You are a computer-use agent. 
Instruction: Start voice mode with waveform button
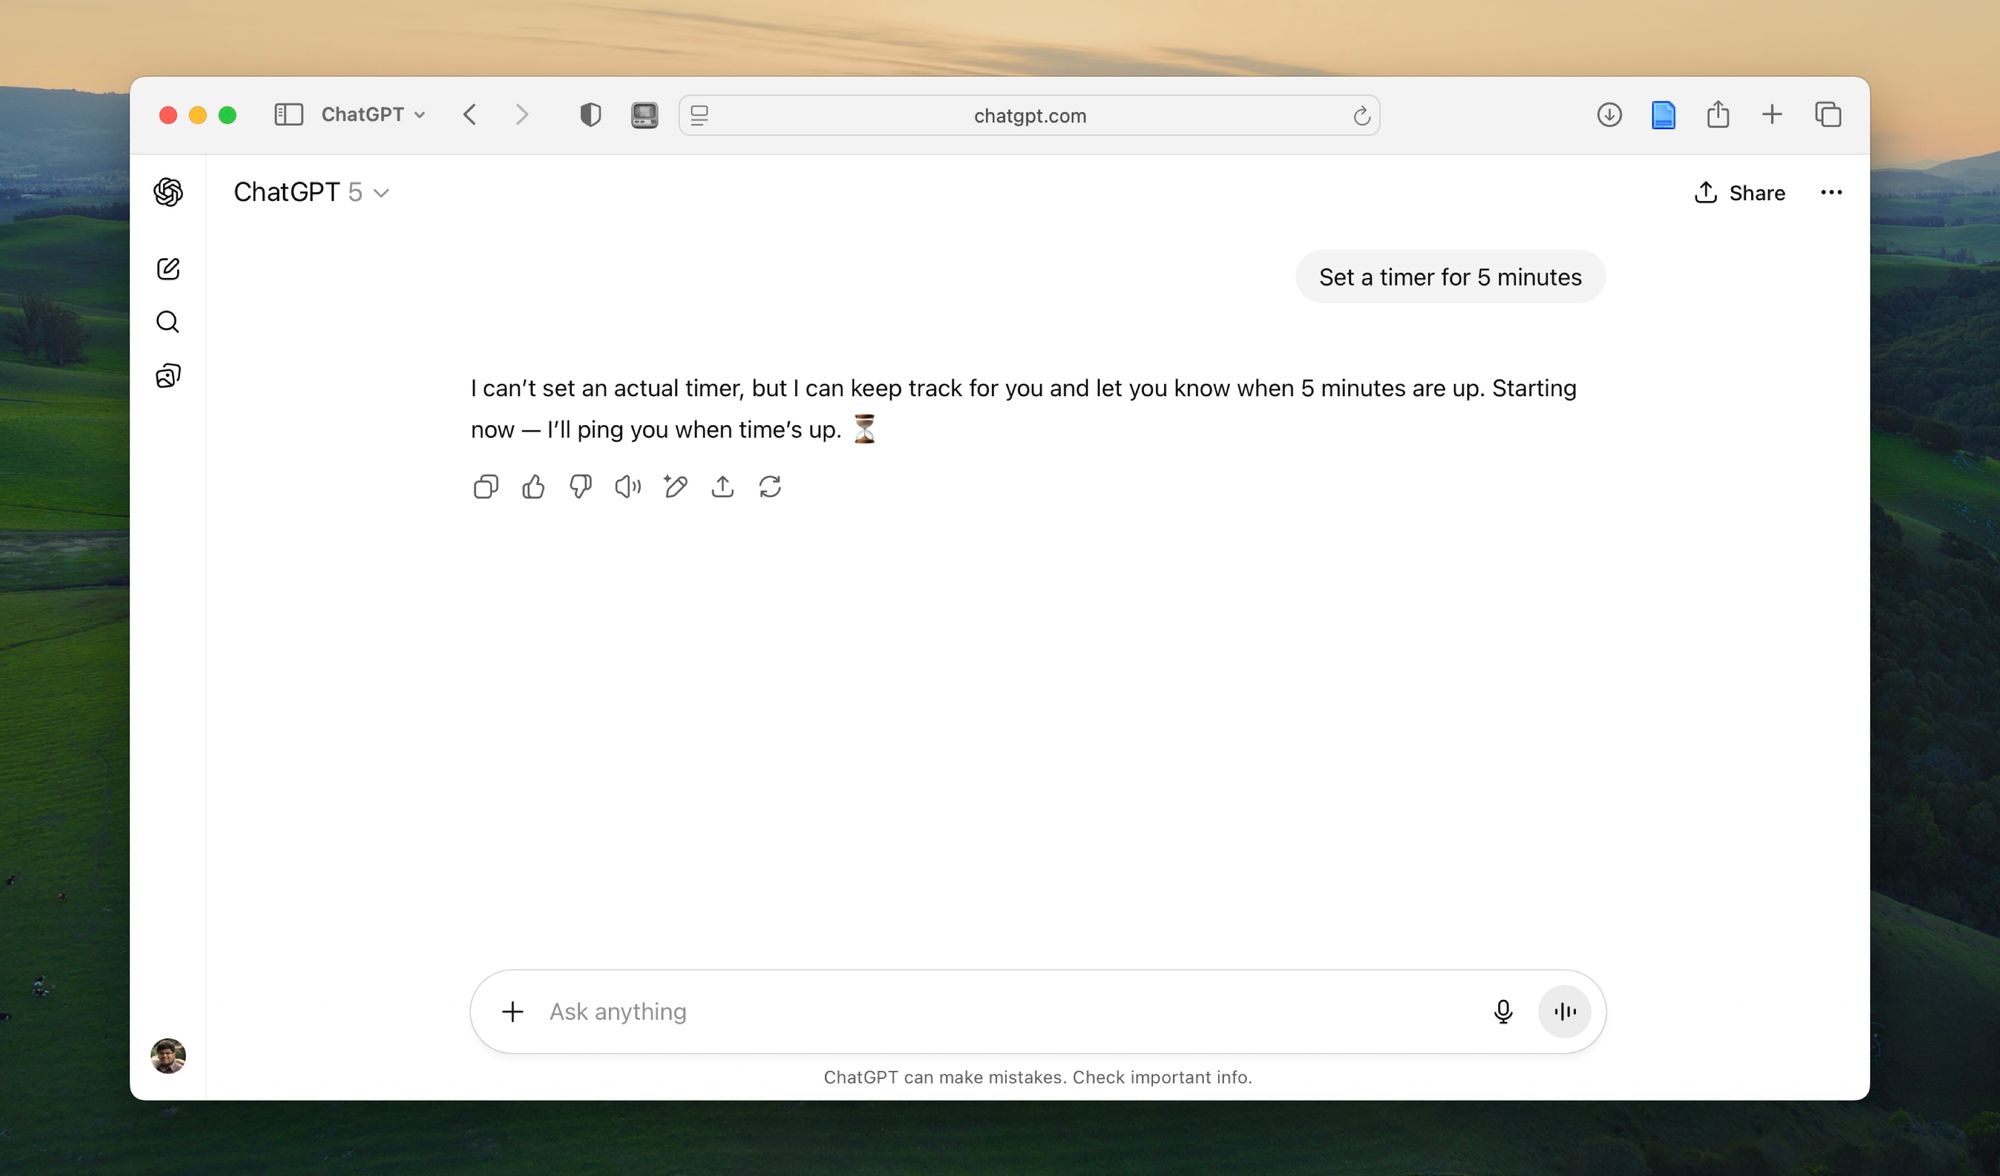(1565, 1012)
